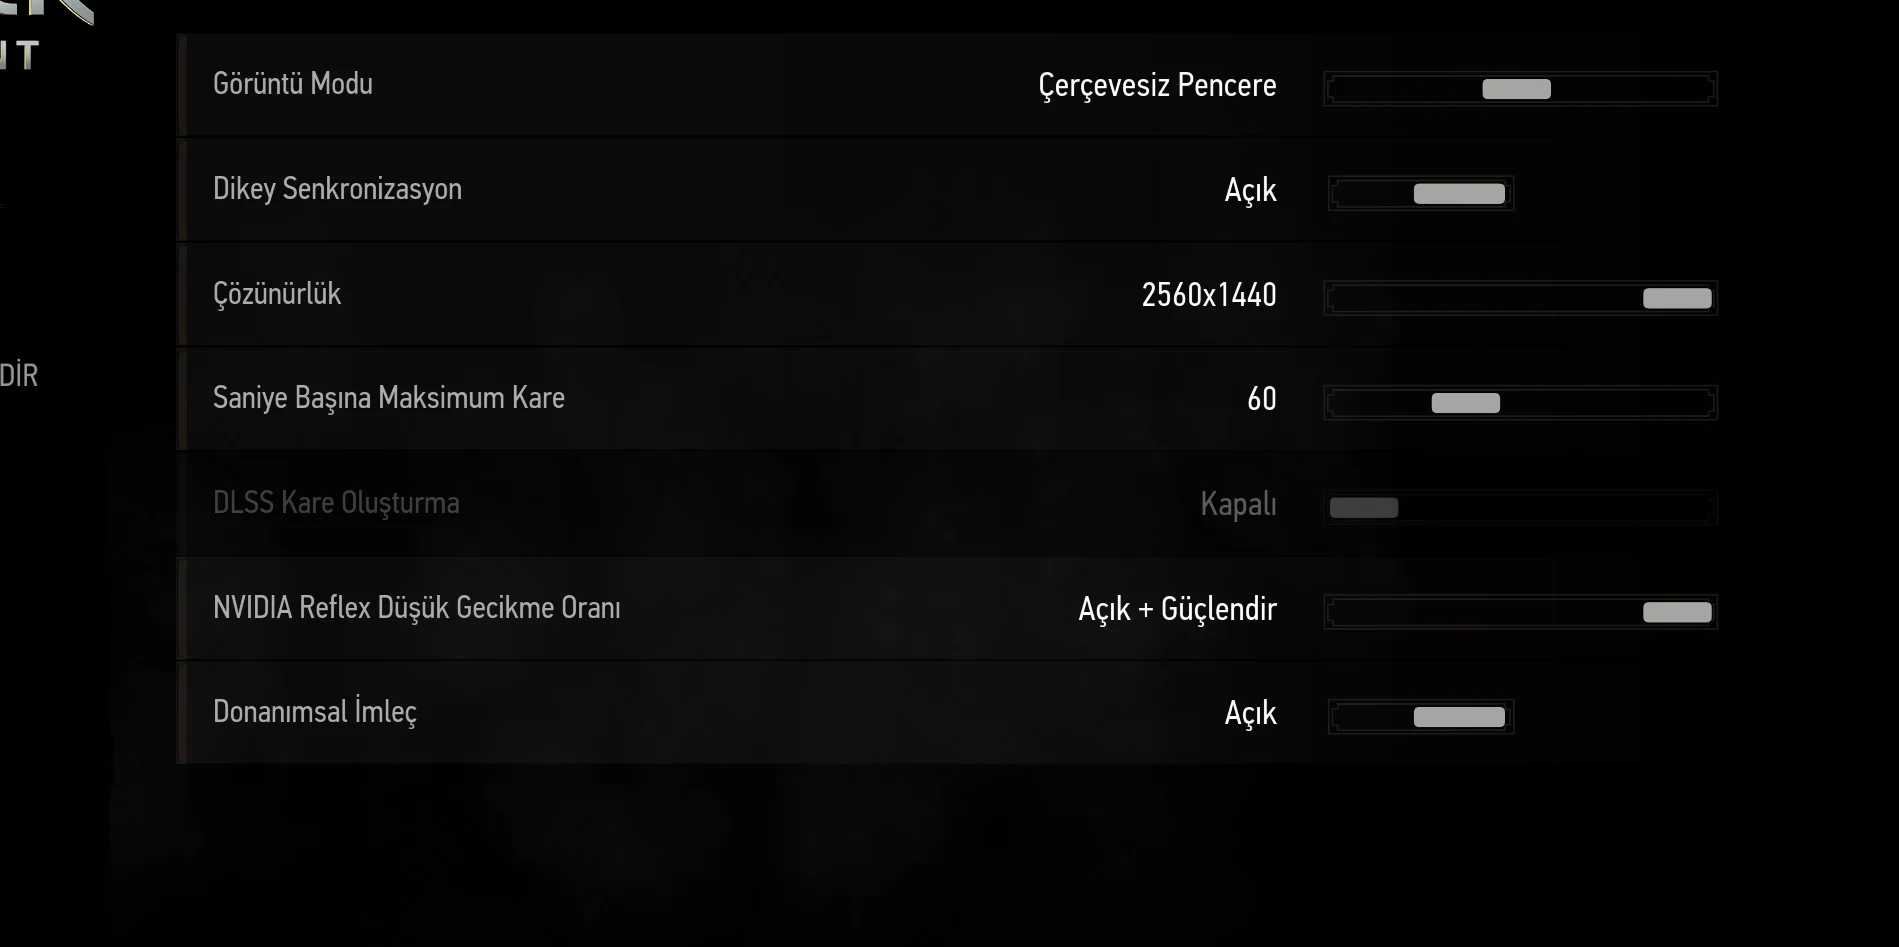1899x947 pixels.
Task: Click the Açık value beside Dikey Senkronizasyon
Action: coord(1250,190)
